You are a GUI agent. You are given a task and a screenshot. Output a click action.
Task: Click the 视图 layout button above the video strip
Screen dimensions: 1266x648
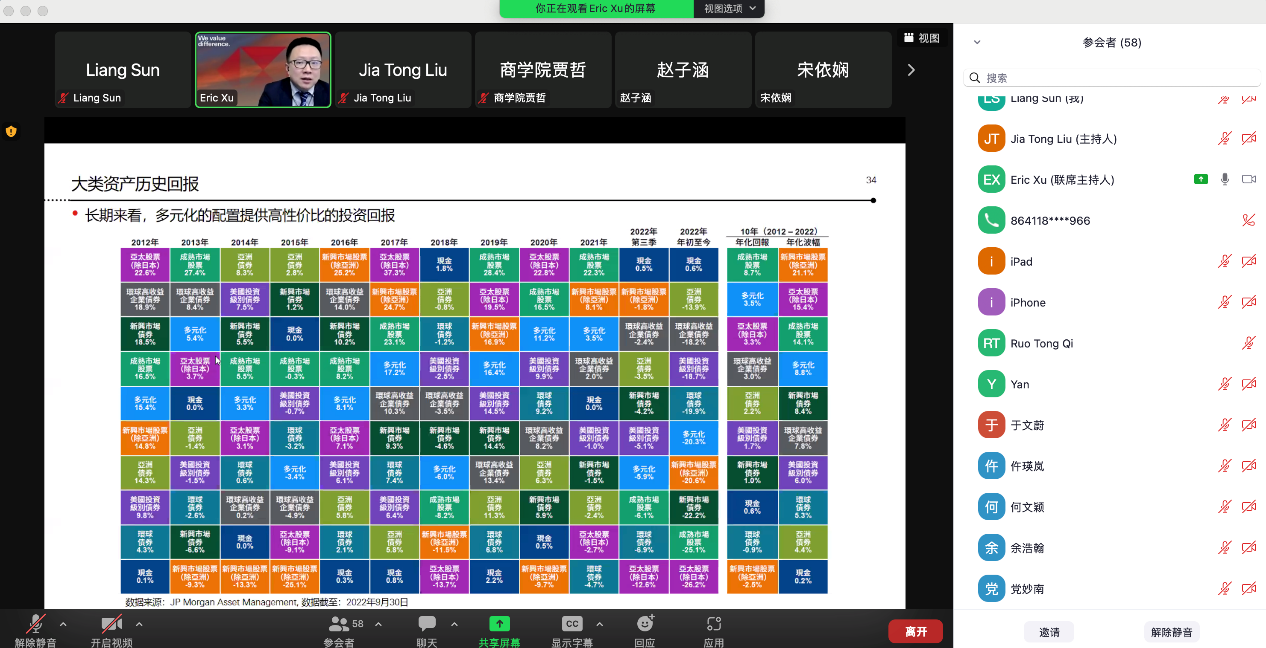pos(921,38)
